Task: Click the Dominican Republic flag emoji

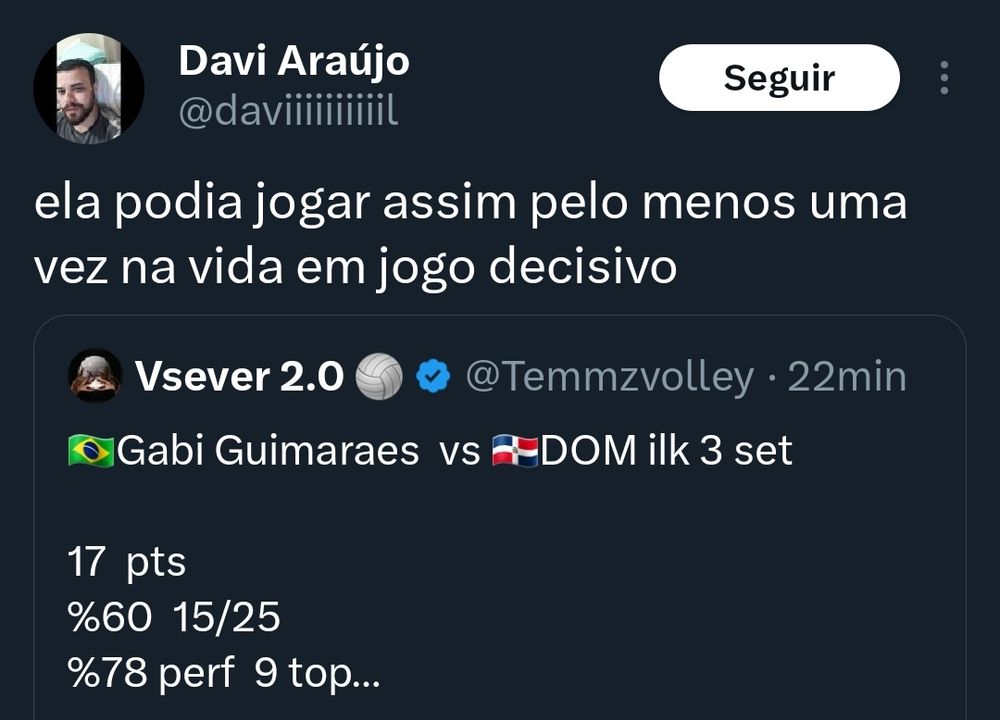Action: 515,451
